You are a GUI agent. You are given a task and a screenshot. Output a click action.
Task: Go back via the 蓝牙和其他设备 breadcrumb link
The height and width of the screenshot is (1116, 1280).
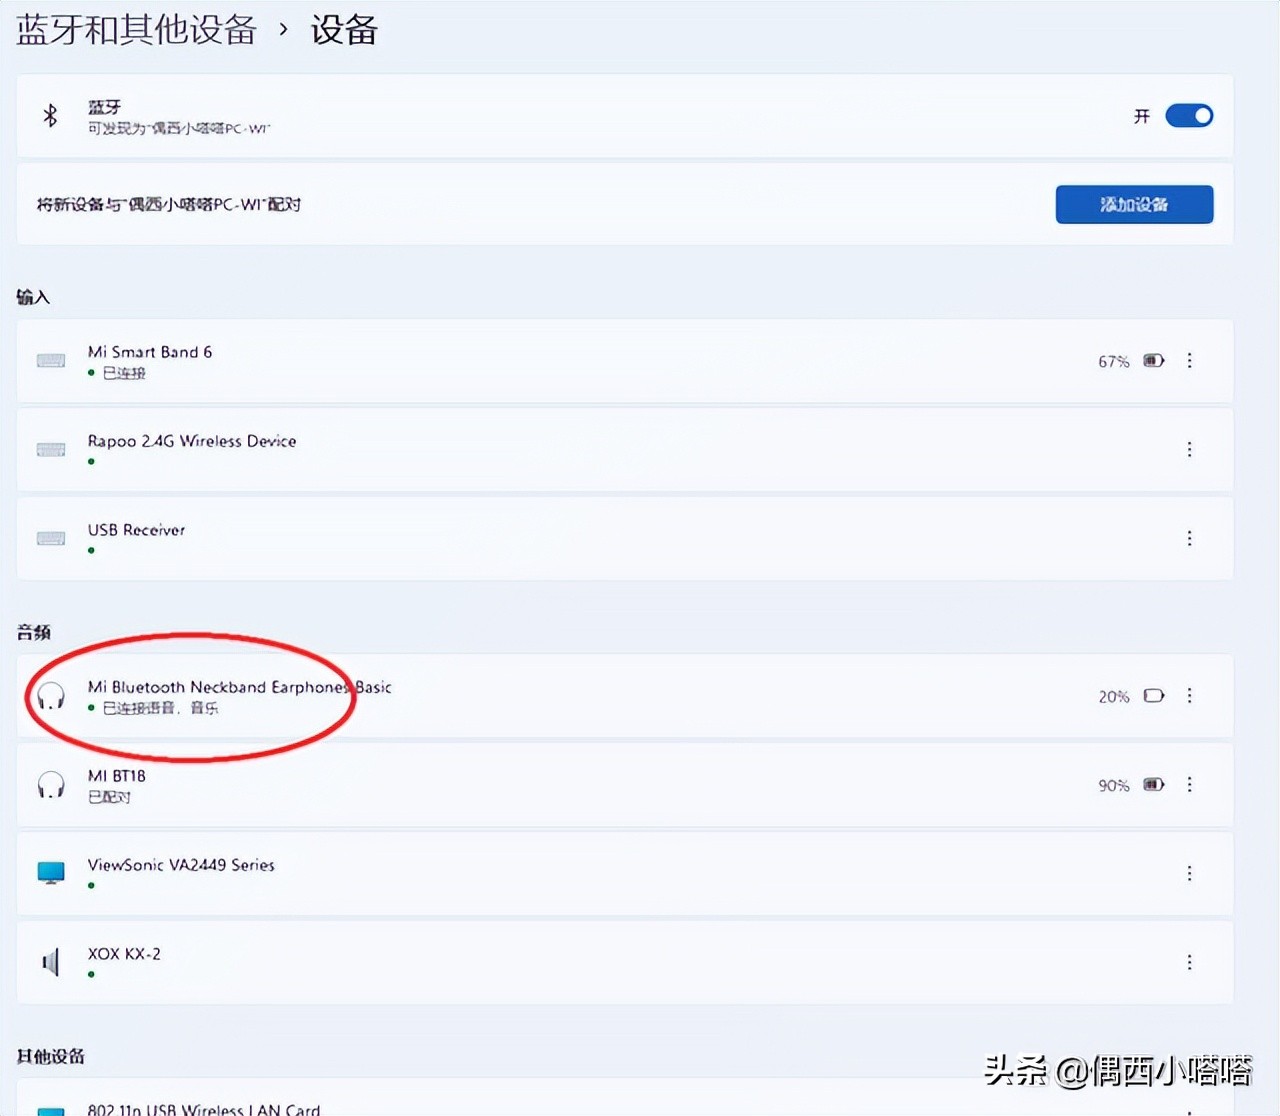pos(137,30)
